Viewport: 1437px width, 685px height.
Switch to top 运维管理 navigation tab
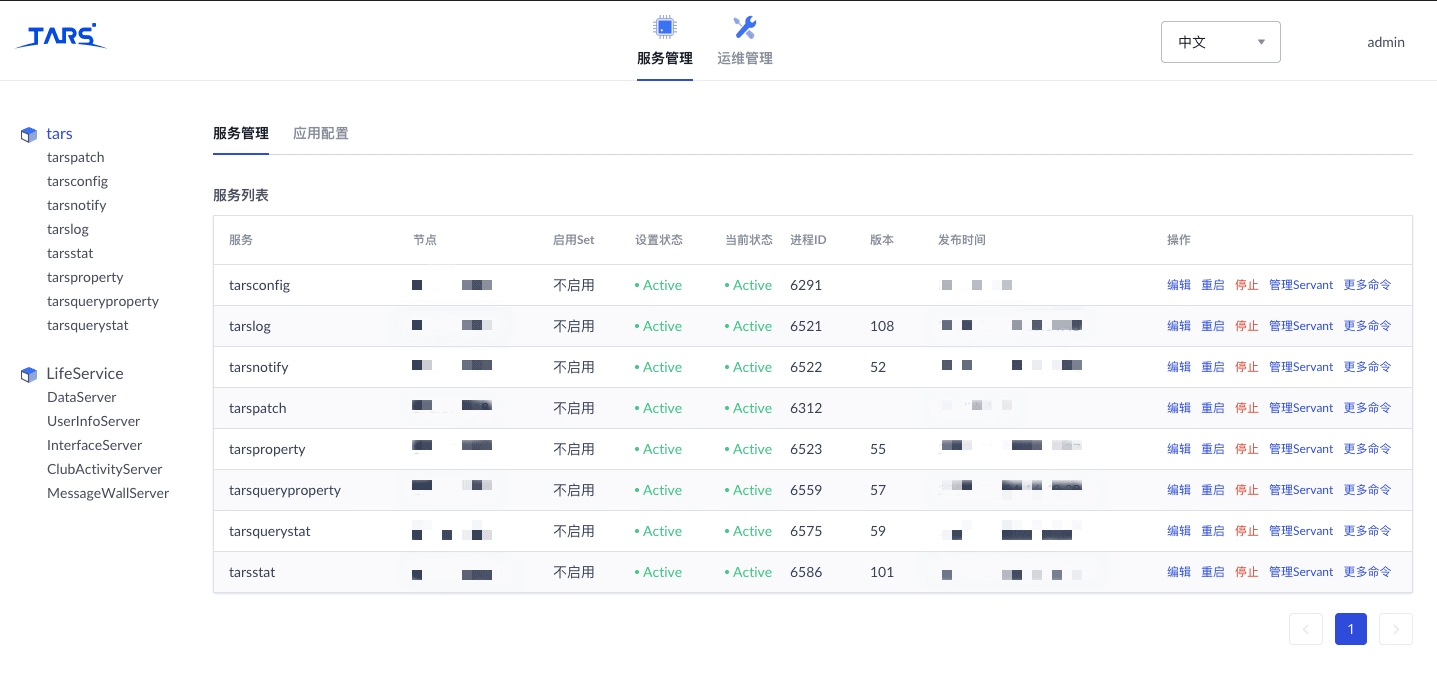point(745,58)
